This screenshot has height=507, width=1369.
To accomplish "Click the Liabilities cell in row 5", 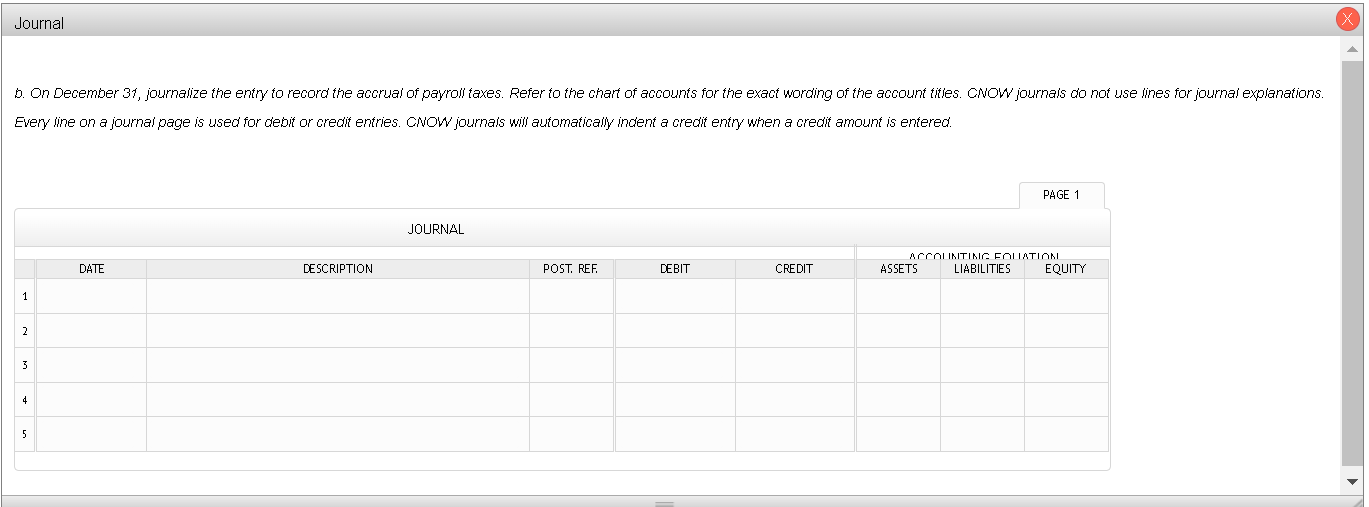I will [983, 434].
